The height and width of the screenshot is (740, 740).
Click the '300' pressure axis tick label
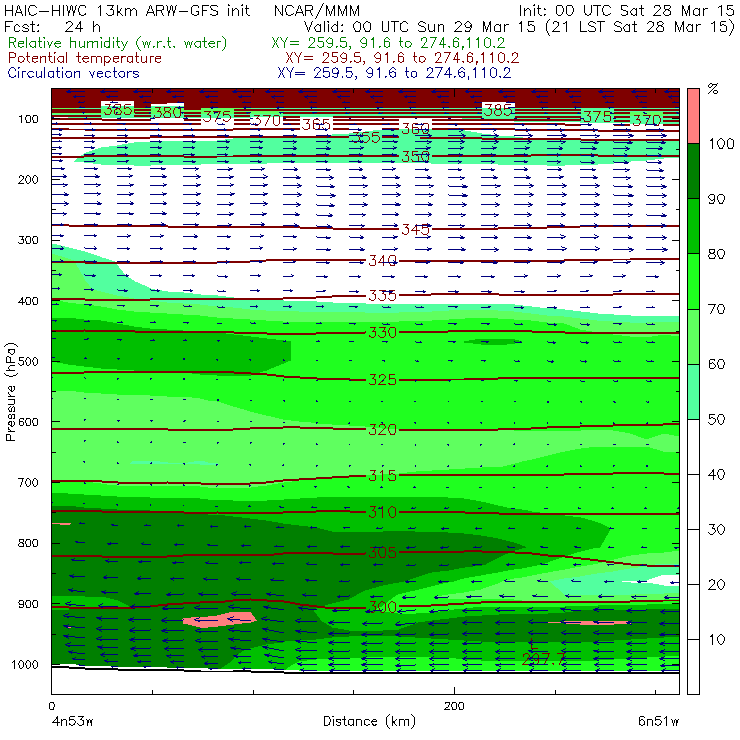[28, 240]
